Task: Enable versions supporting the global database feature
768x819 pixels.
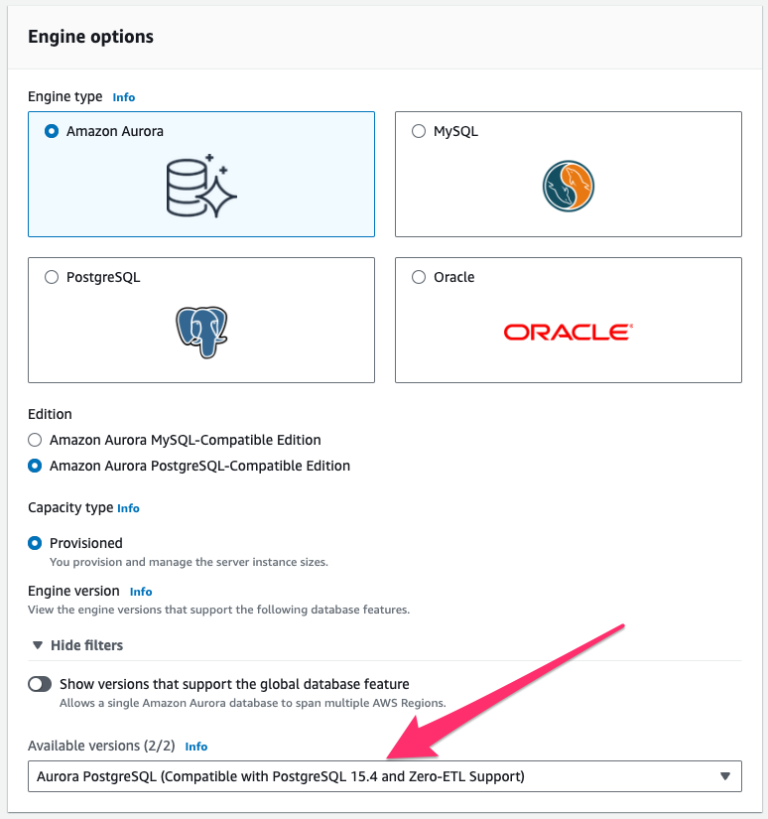Action: [38, 684]
